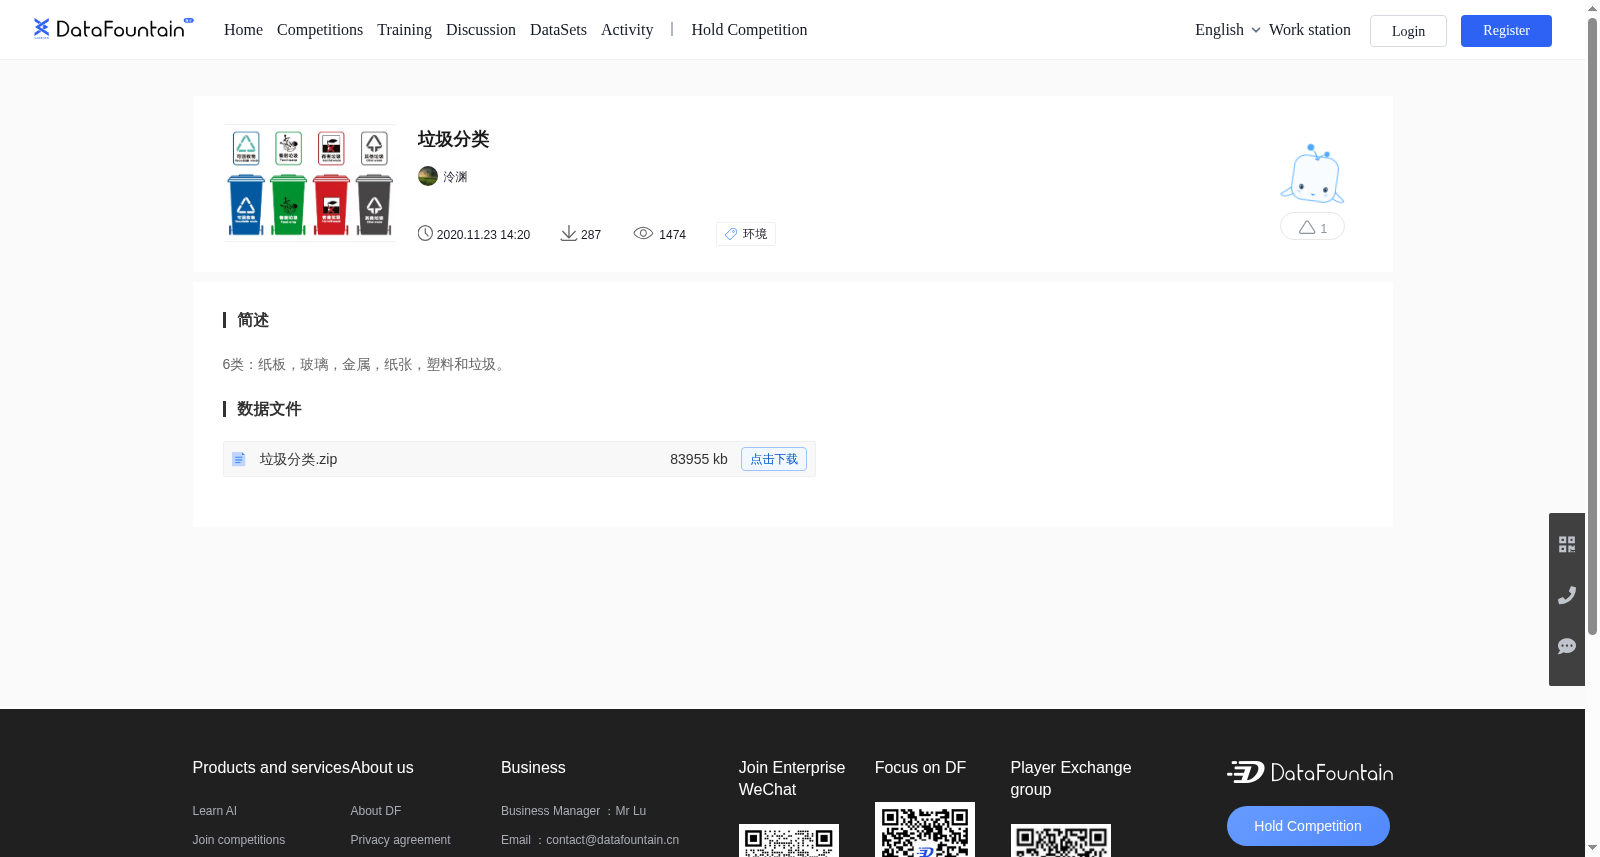Open the Join competitions footer link
Image resolution: width=1600 pixels, height=857 pixels.
point(239,840)
